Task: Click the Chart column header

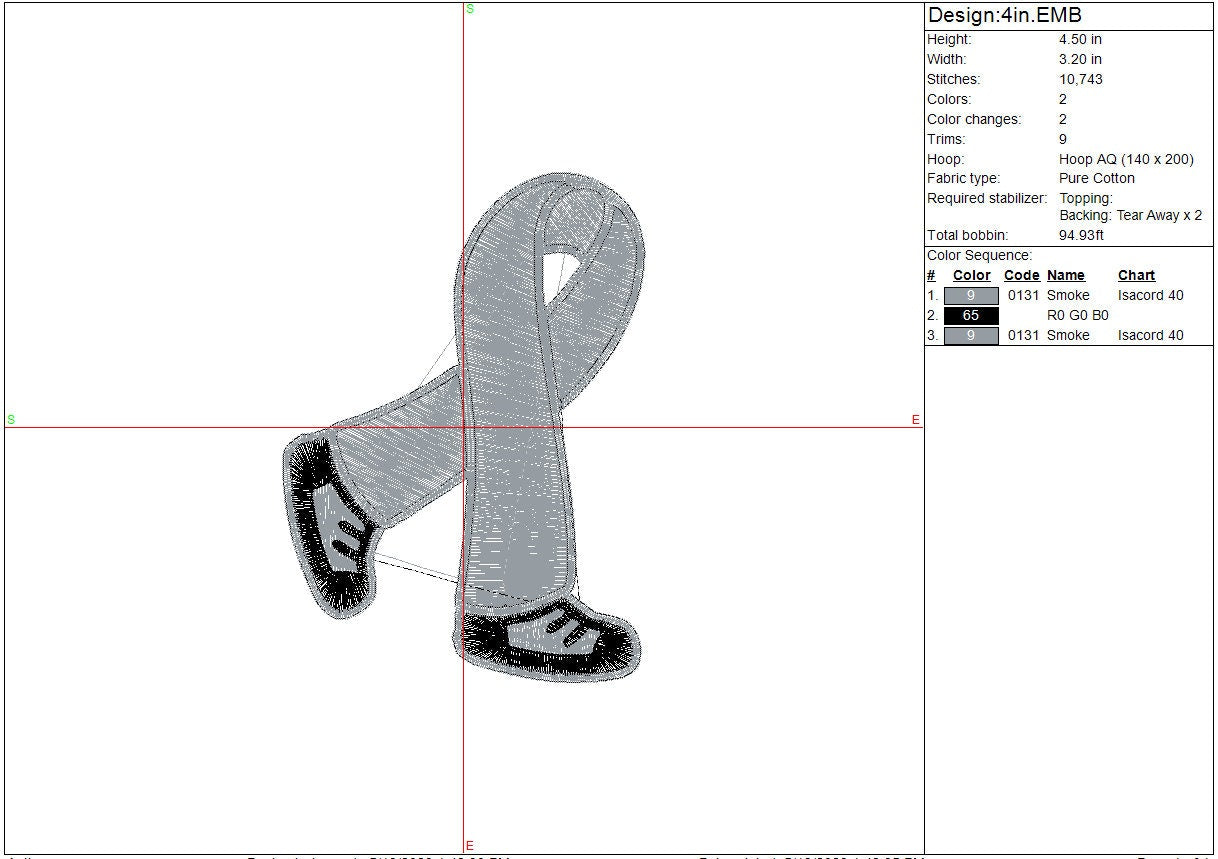Action: click(1136, 276)
